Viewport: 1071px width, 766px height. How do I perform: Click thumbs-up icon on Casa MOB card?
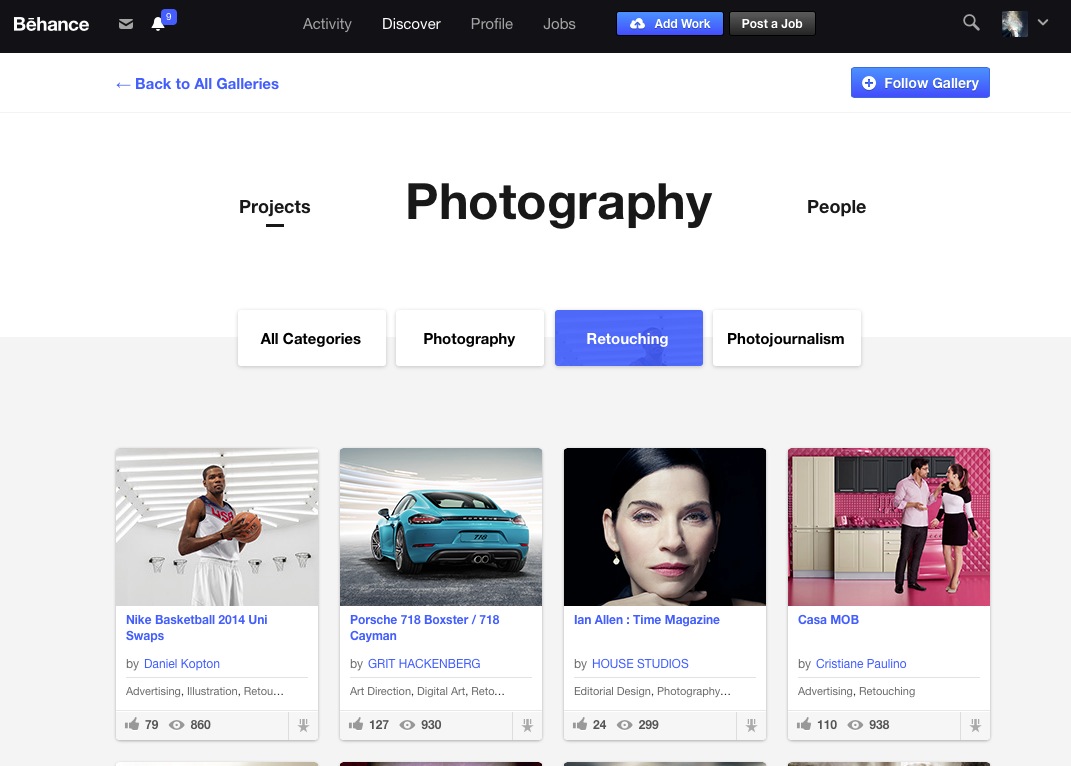(804, 724)
